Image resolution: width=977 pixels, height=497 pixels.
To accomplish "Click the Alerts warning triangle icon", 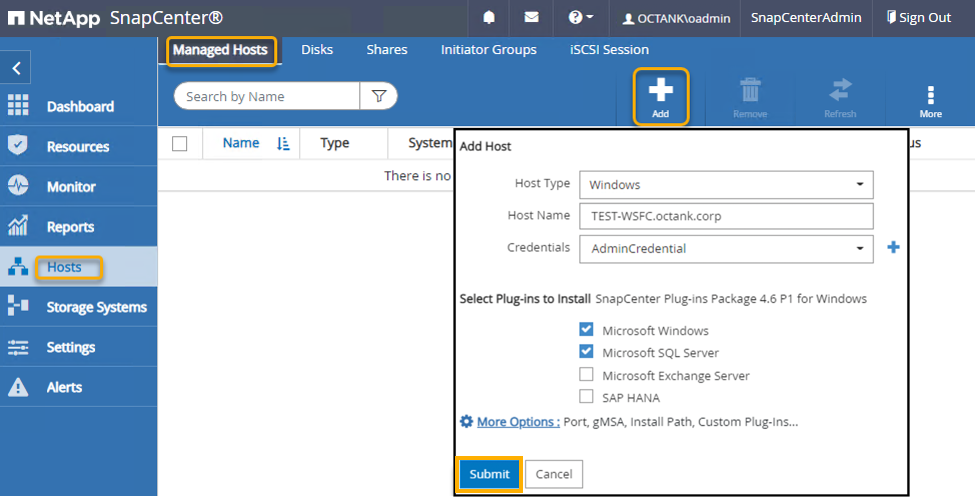I will [x=17, y=387].
